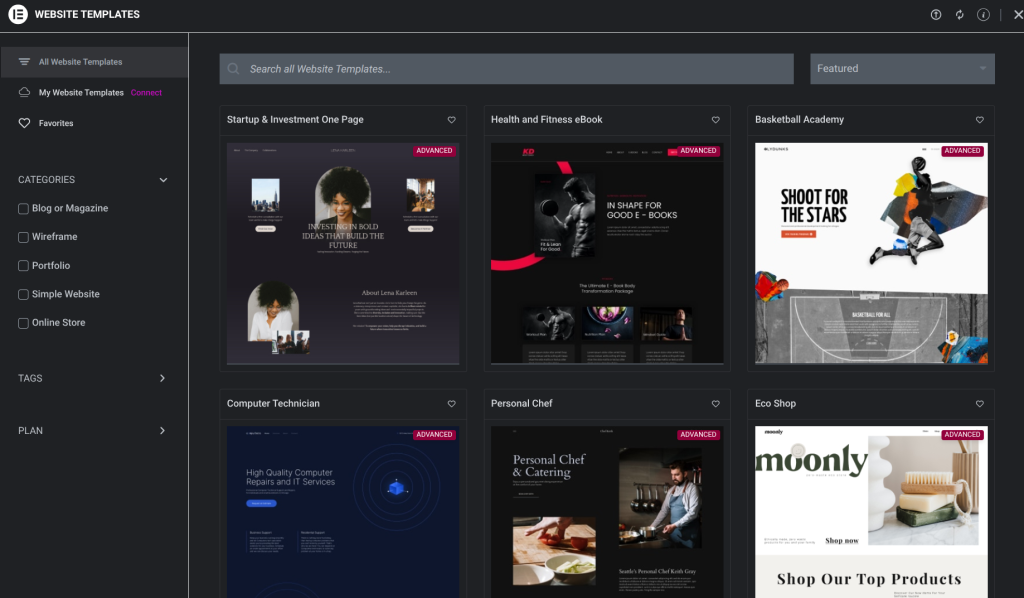
Task: Favorite the Computer Technician template
Action: click(451, 403)
